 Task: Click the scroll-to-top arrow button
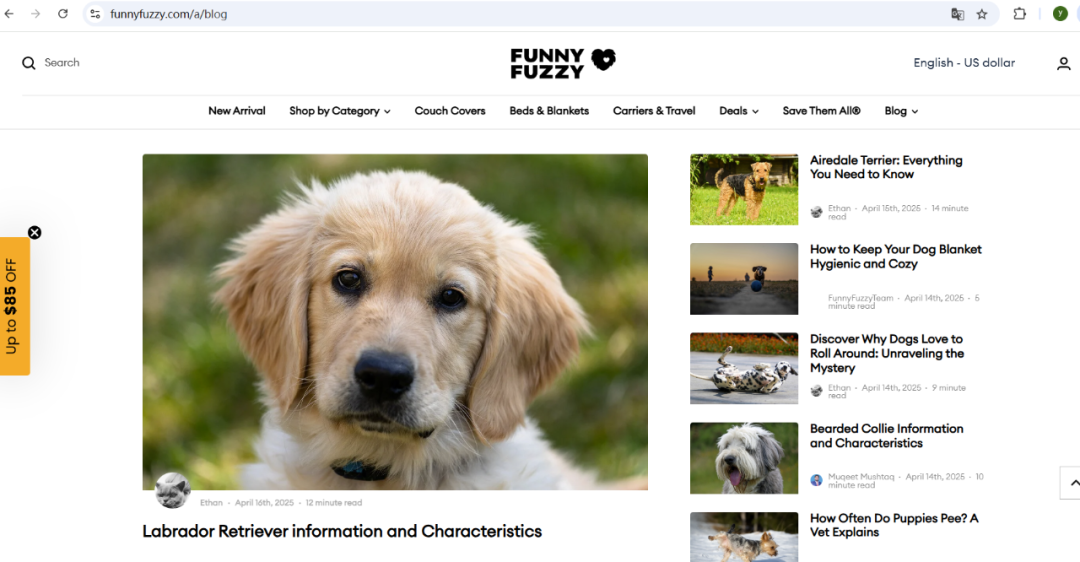pos(1071,483)
